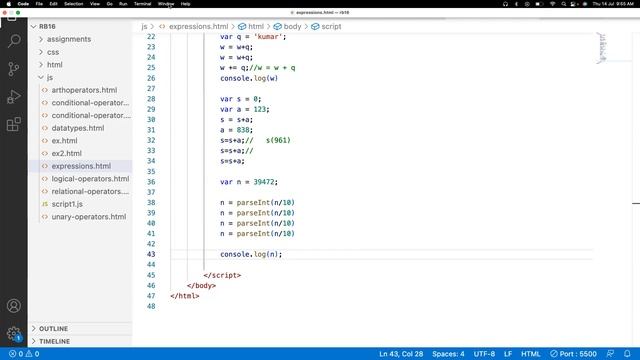Open the Edit menu
The height and width of the screenshot is (360, 640).
[53, 4]
